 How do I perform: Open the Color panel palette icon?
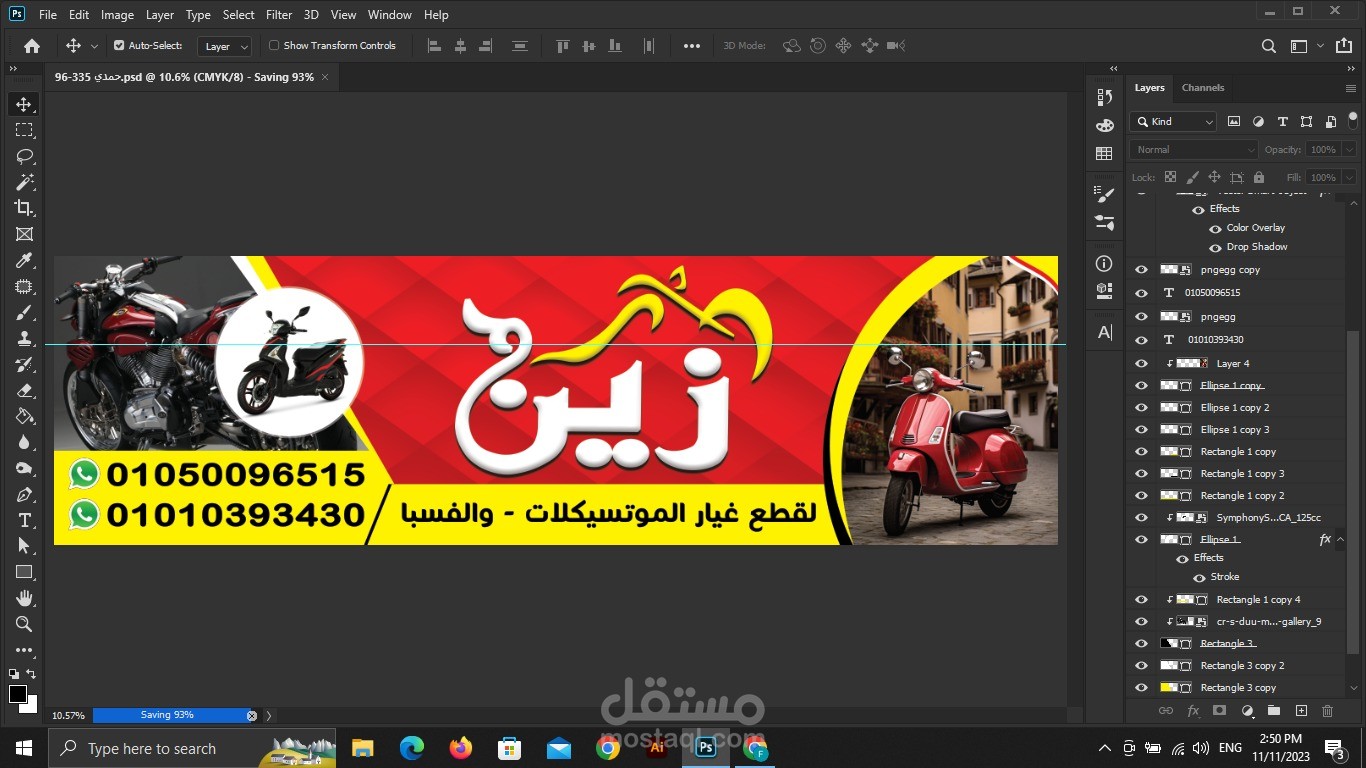1104,125
